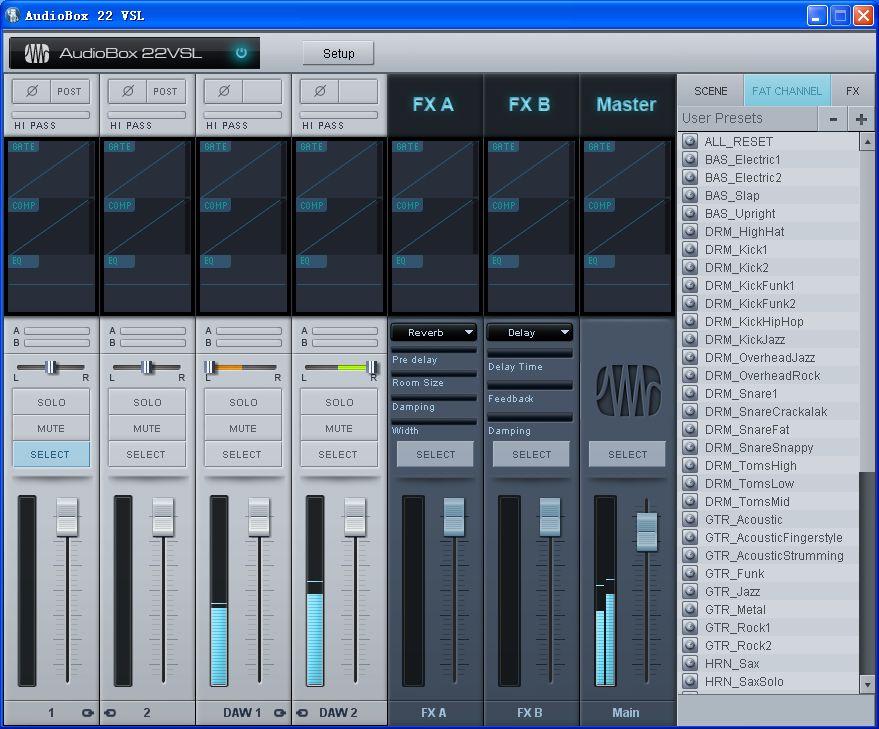Toggle phase invert on channel 2
Screen dimensions: 879x729
point(128,91)
